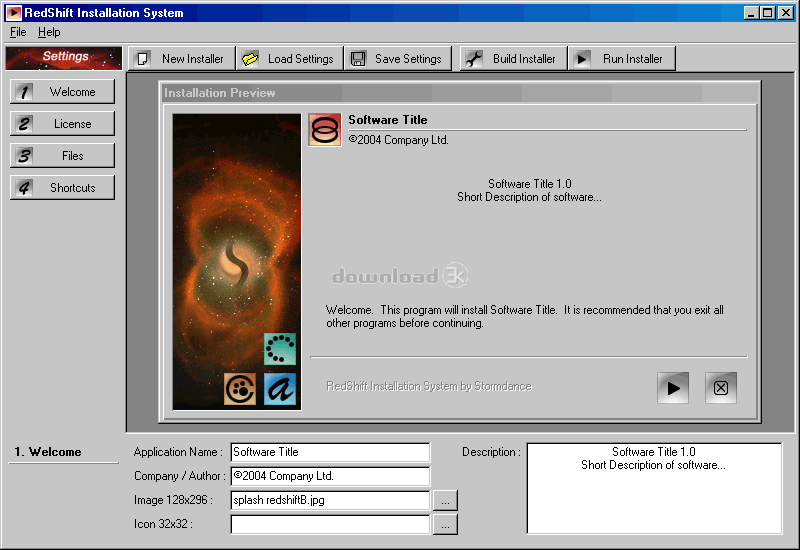Image resolution: width=800 pixels, height=550 pixels.
Task: Click the preview play arrow button
Action: pyautogui.click(x=673, y=388)
